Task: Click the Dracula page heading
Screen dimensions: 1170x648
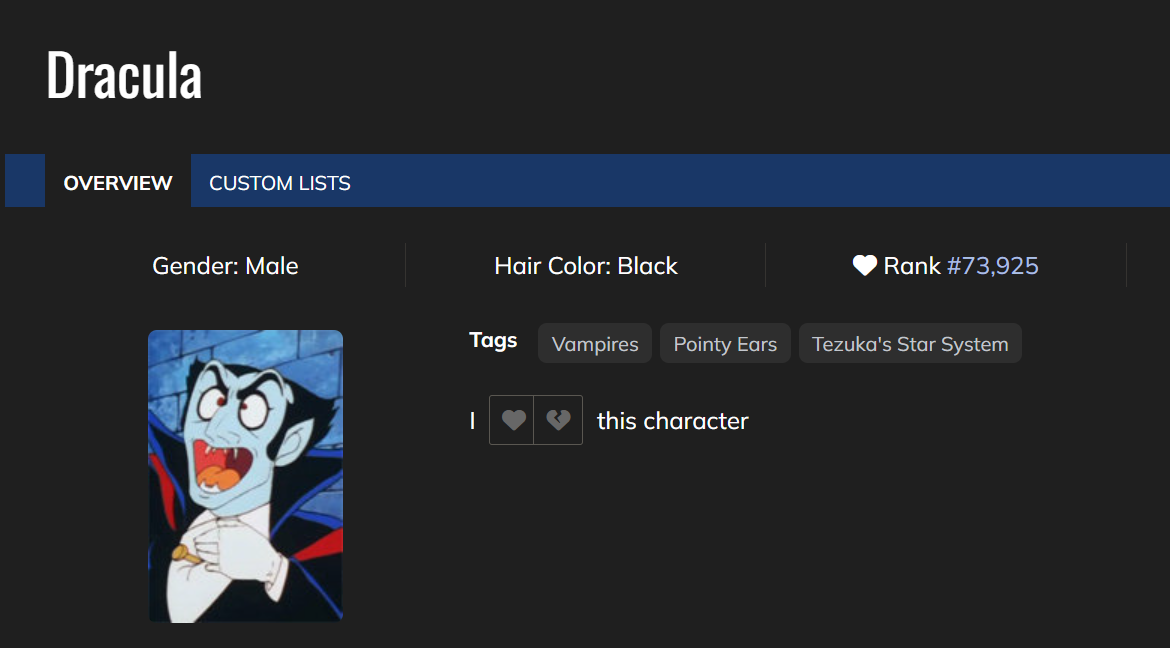Action: (x=124, y=75)
